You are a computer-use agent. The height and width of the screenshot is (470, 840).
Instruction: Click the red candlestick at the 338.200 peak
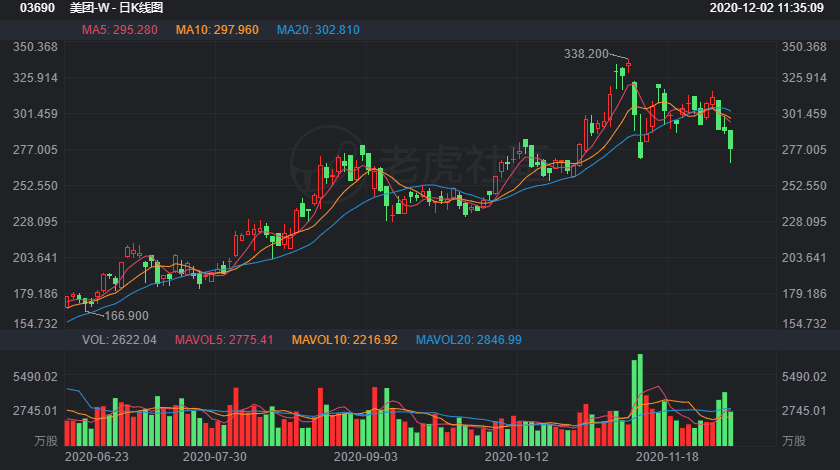[x=628, y=65]
